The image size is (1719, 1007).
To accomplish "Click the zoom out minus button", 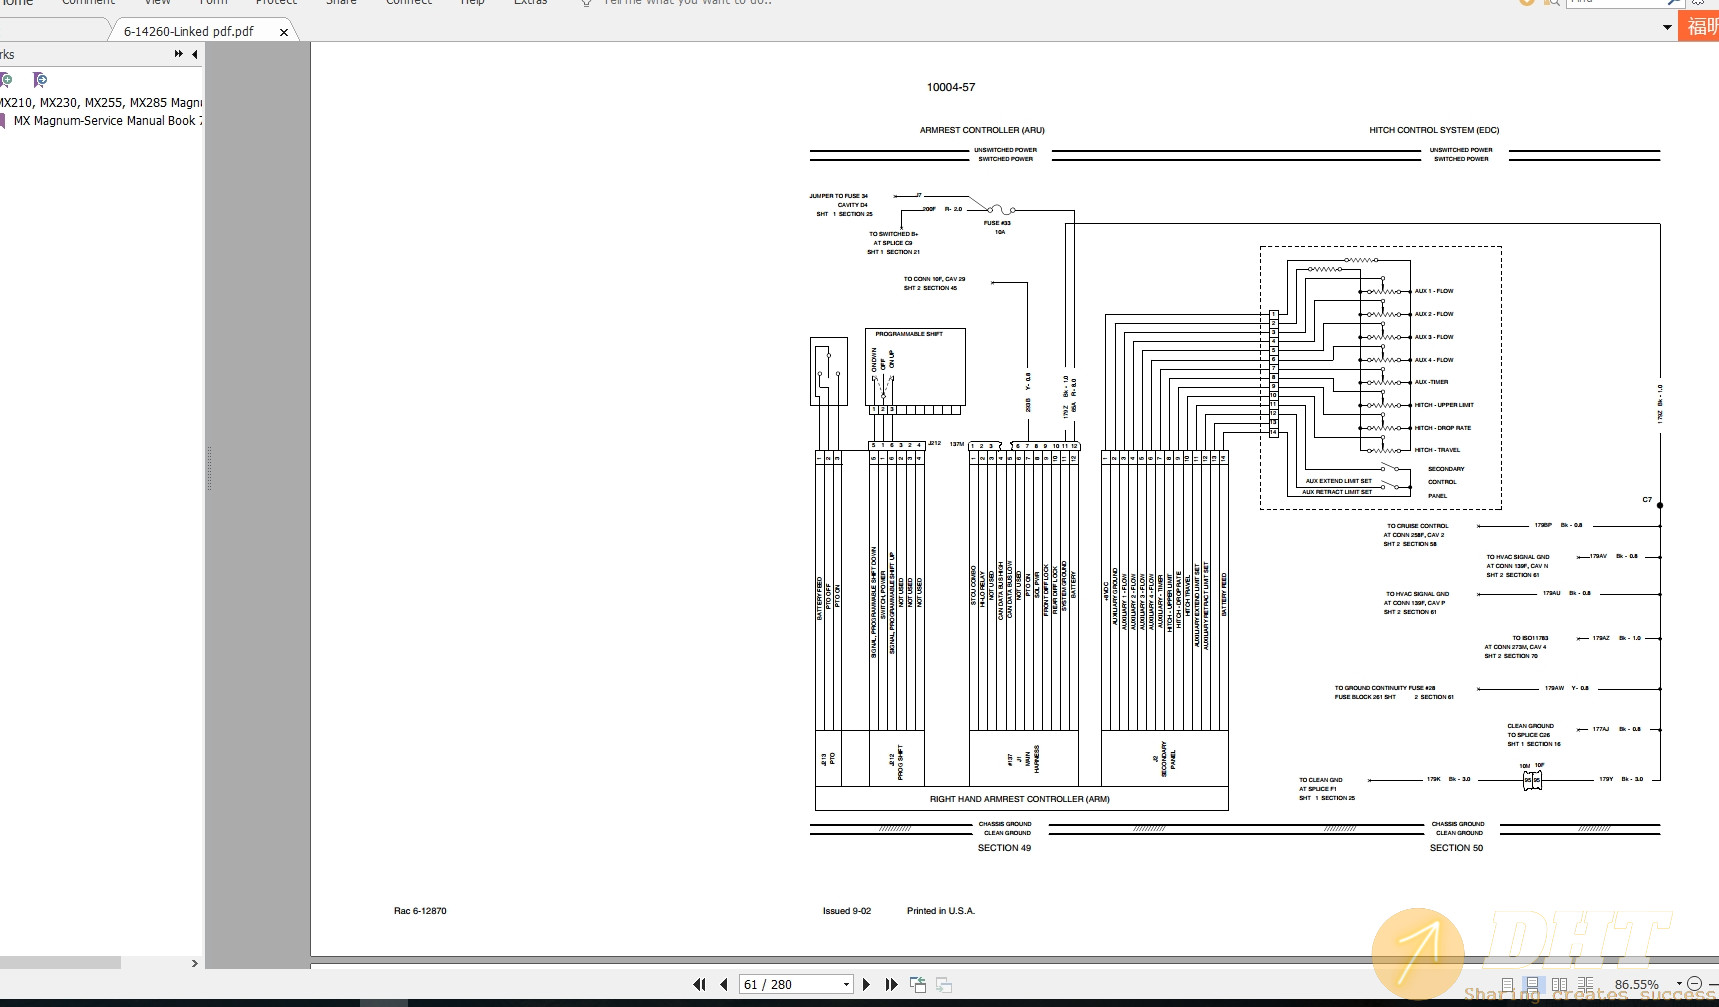I will (x=1694, y=984).
